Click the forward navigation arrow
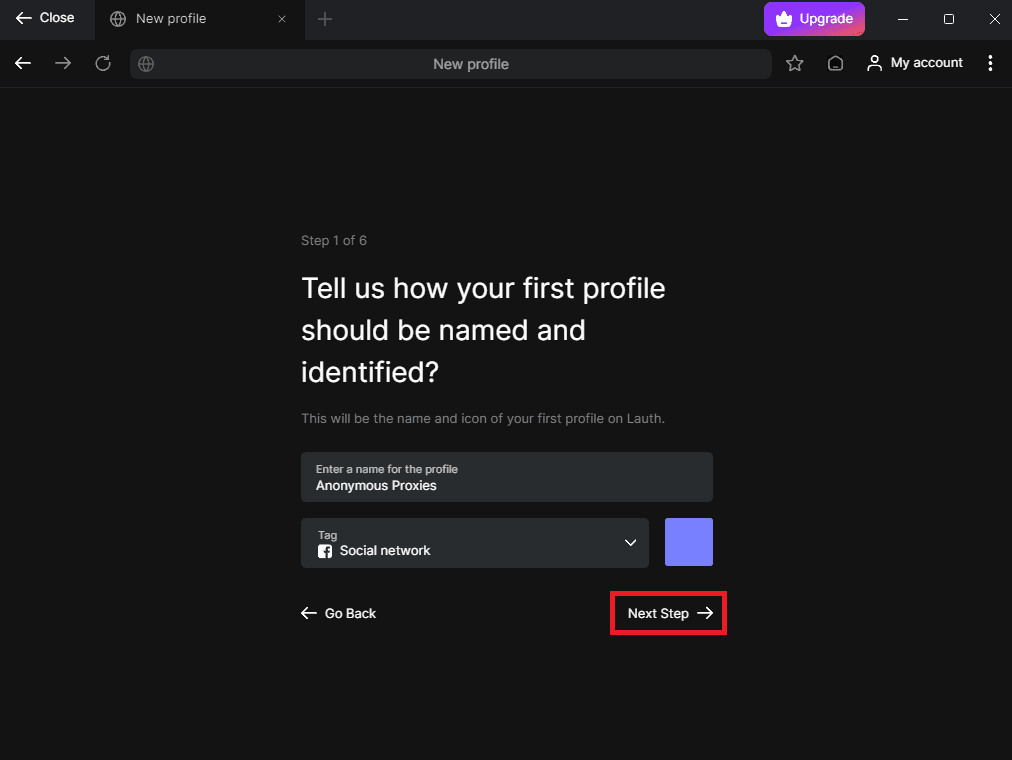Viewport: 1012px width, 760px height. pyautogui.click(x=62, y=62)
